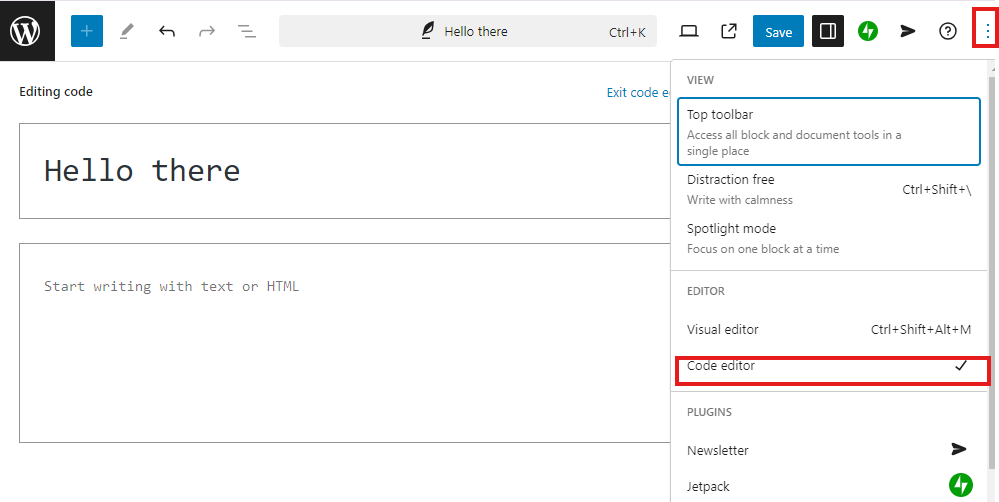The image size is (999, 502).
Task: Open the block inserter plus button
Action: tap(87, 31)
